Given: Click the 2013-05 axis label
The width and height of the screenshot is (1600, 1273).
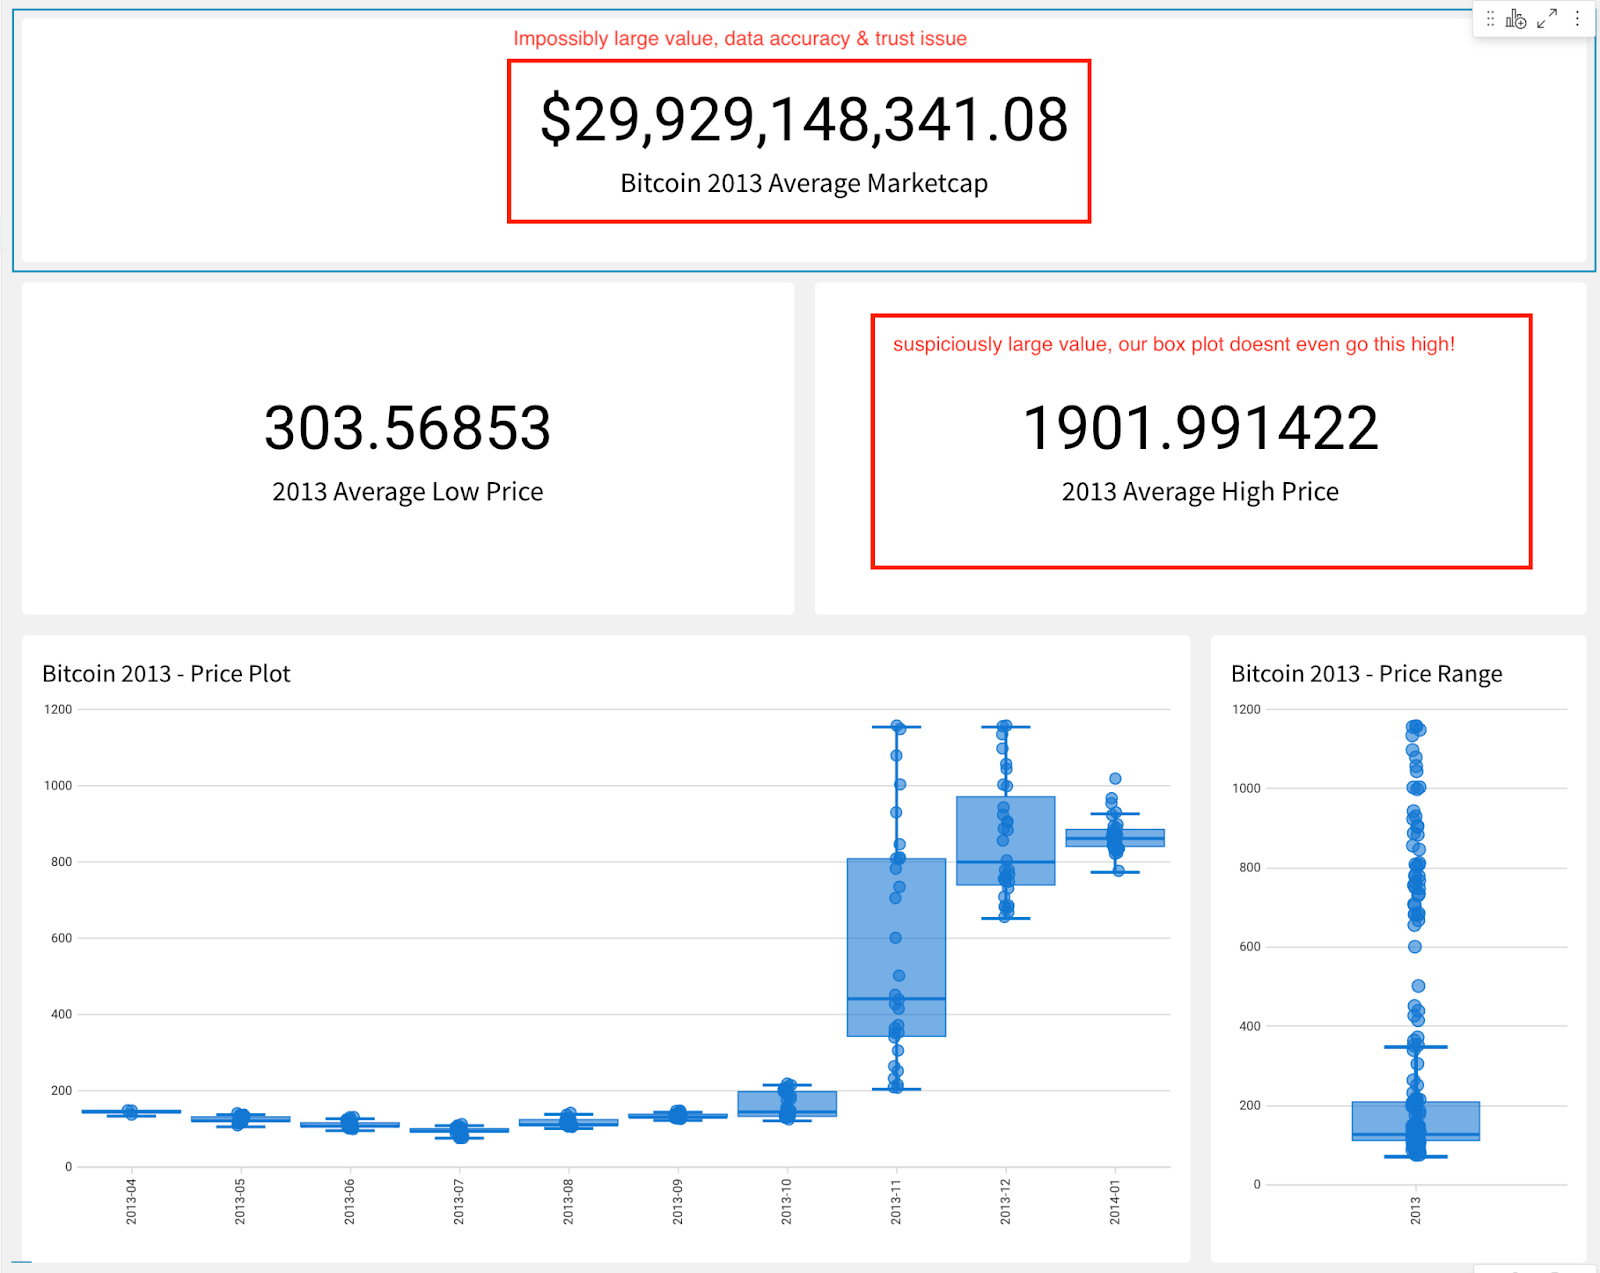Looking at the screenshot, I should pyautogui.click(x=240, y=1201).
